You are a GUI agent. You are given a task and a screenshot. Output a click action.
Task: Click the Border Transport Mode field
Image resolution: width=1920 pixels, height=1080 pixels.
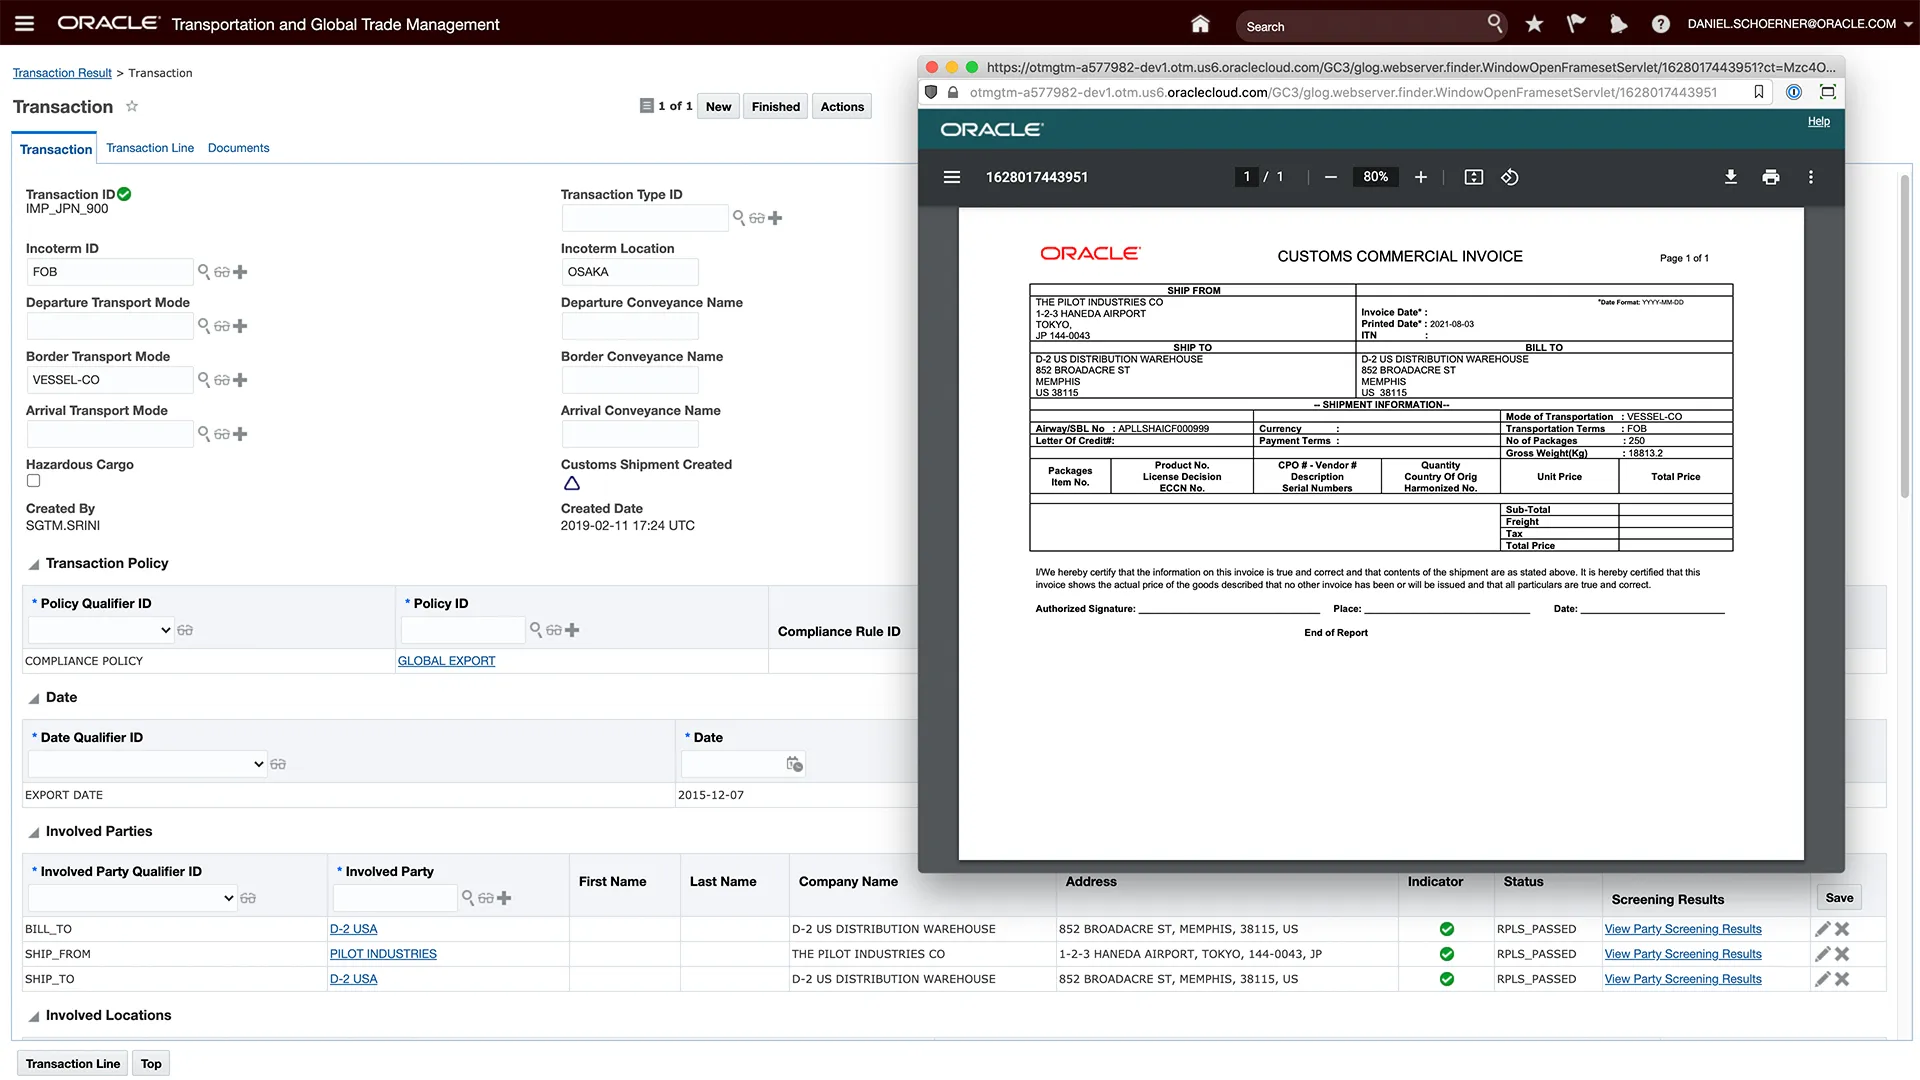tap(109, 380)
